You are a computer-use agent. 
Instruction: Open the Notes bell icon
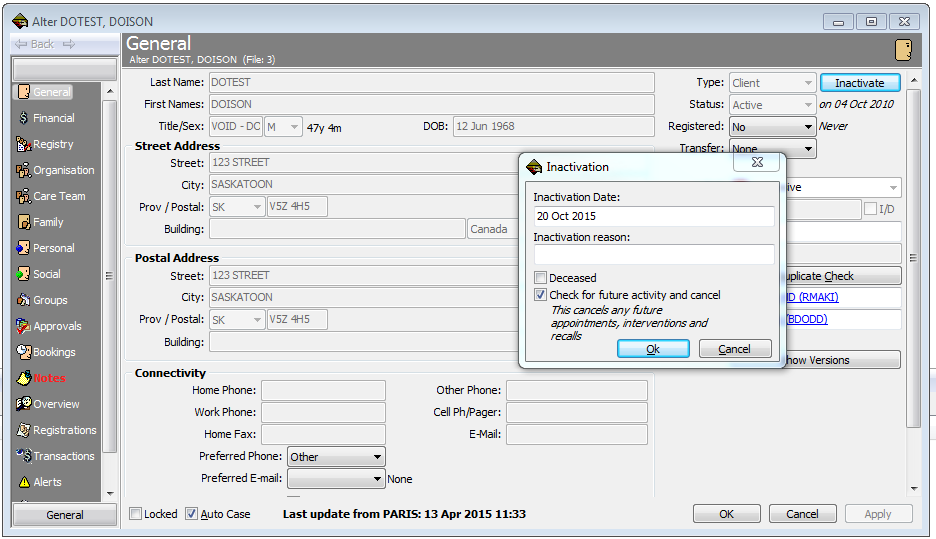(x=24, y=378)
